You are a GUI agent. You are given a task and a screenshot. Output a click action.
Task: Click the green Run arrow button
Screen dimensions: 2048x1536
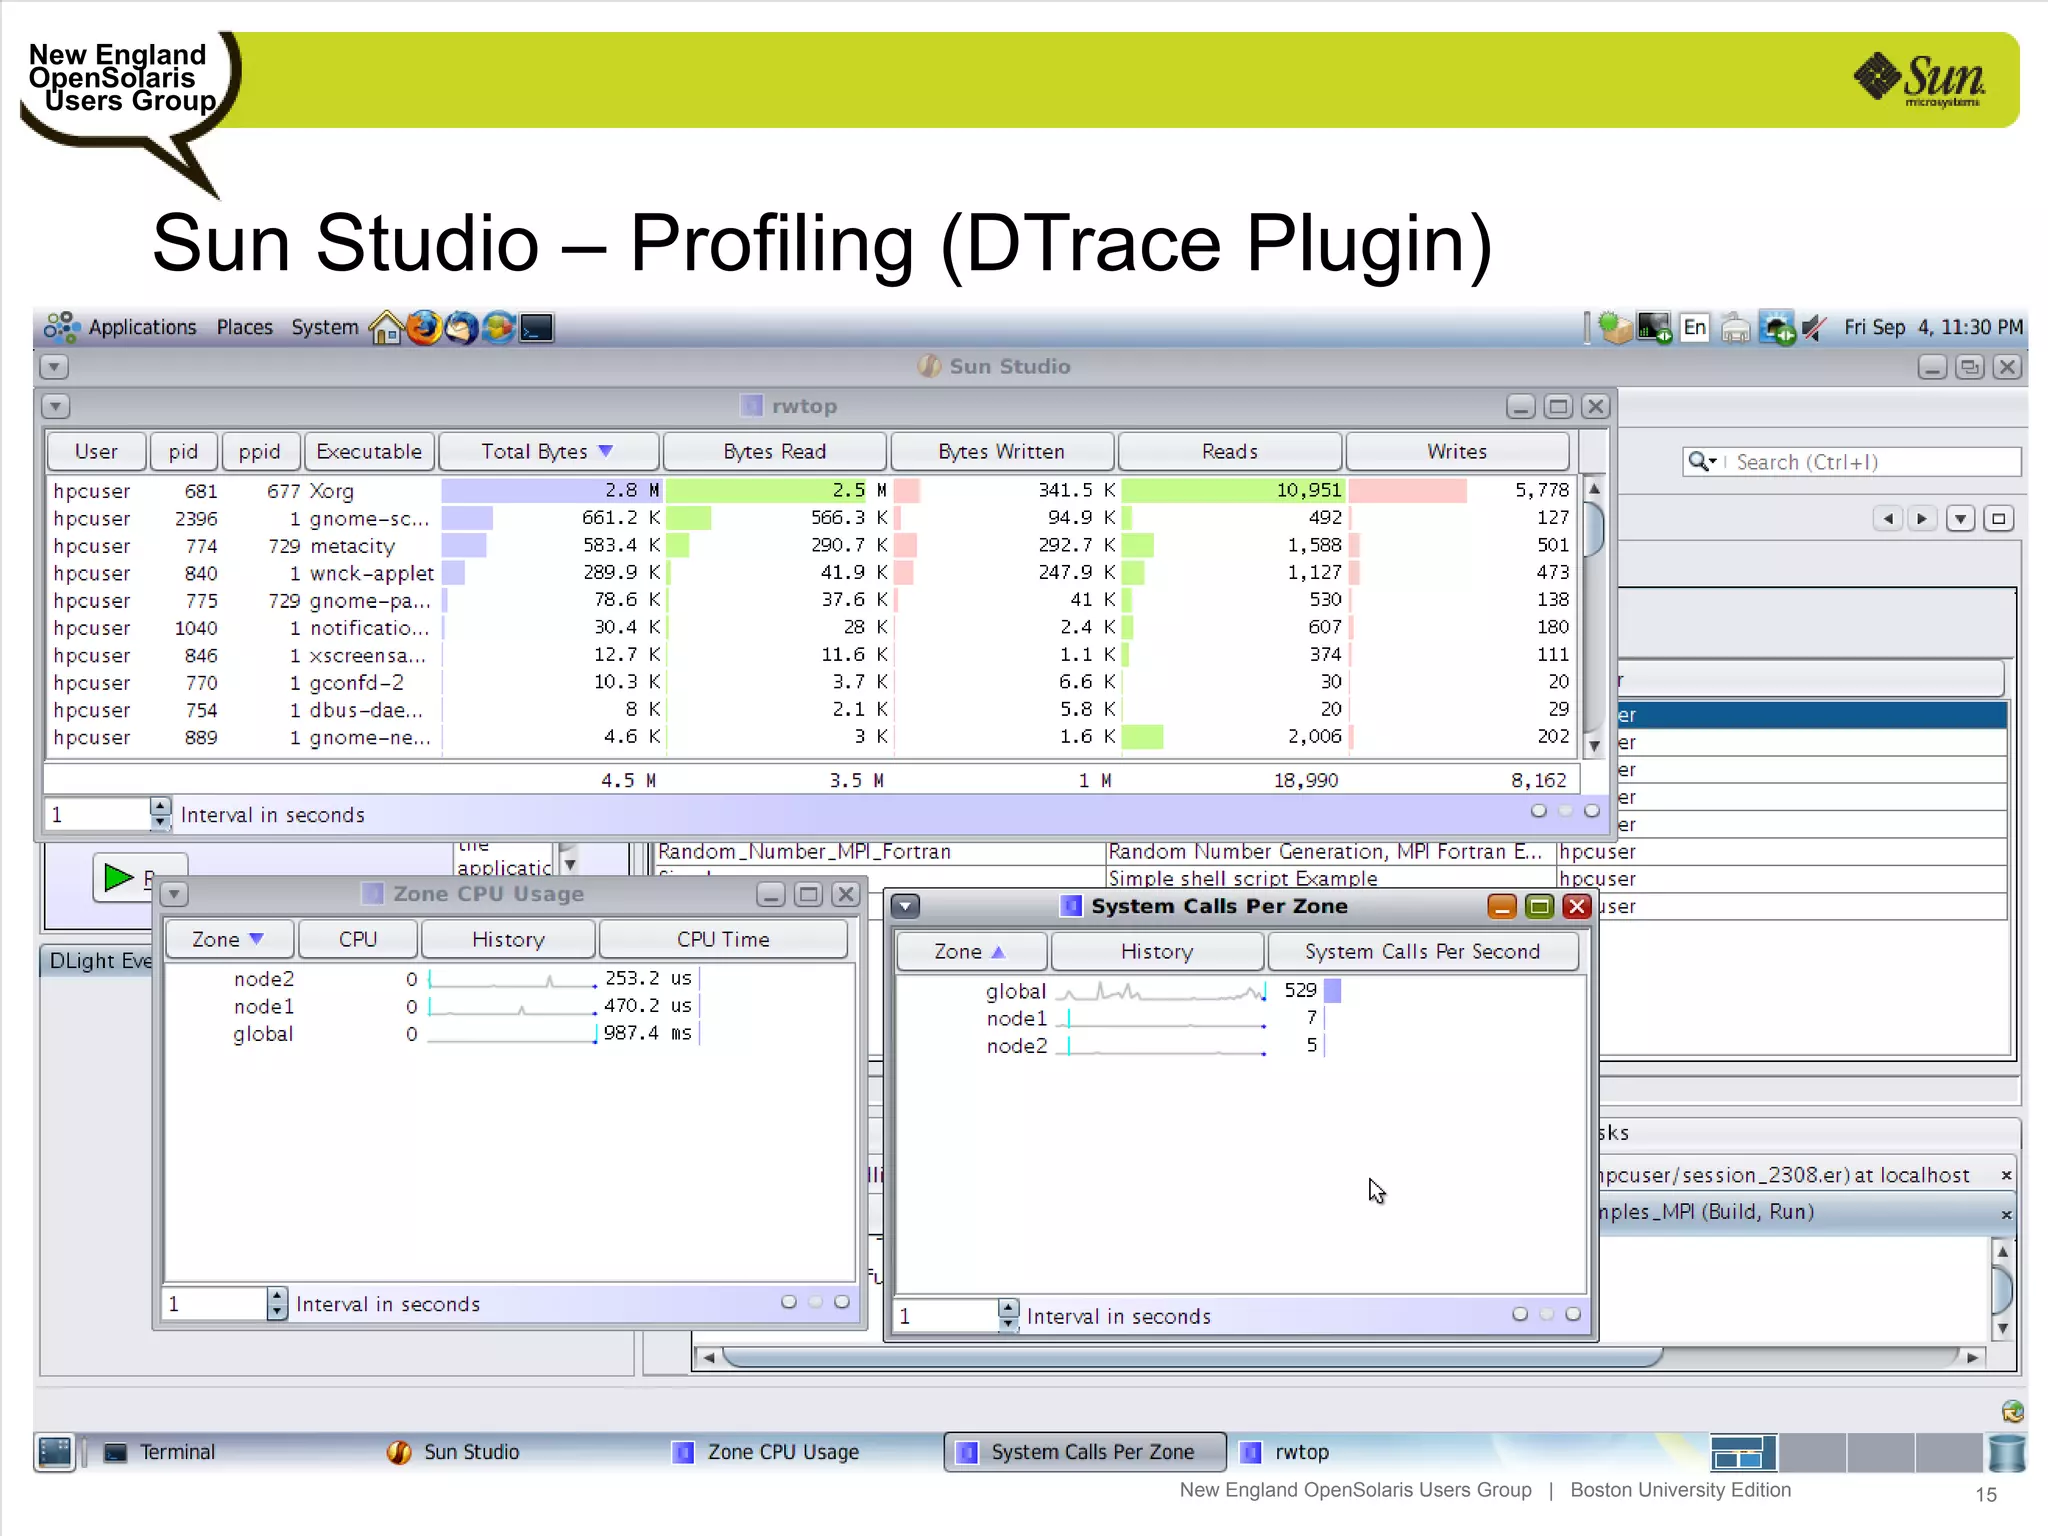pyautogui.click(x=119, y=878)
